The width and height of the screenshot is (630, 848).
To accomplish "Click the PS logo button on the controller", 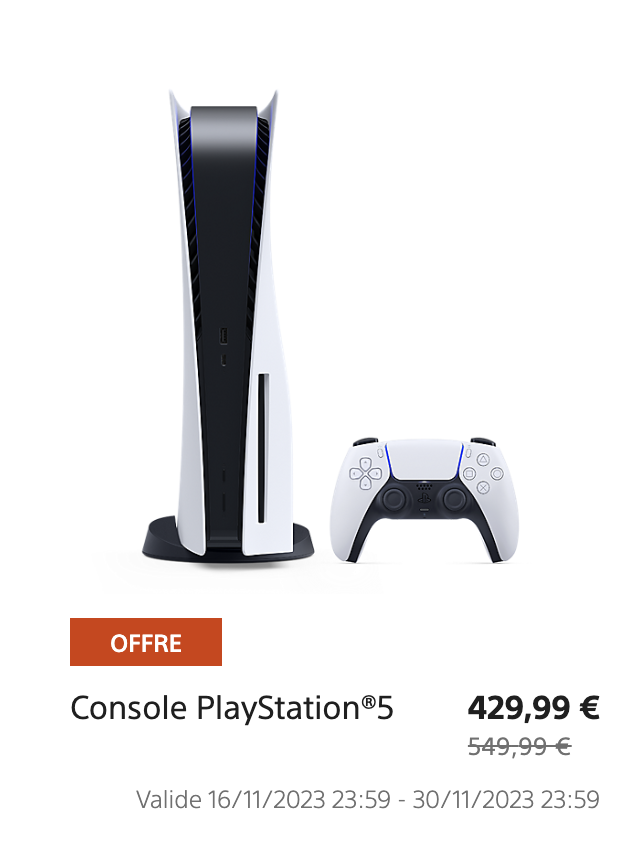I will coord(425,498).
